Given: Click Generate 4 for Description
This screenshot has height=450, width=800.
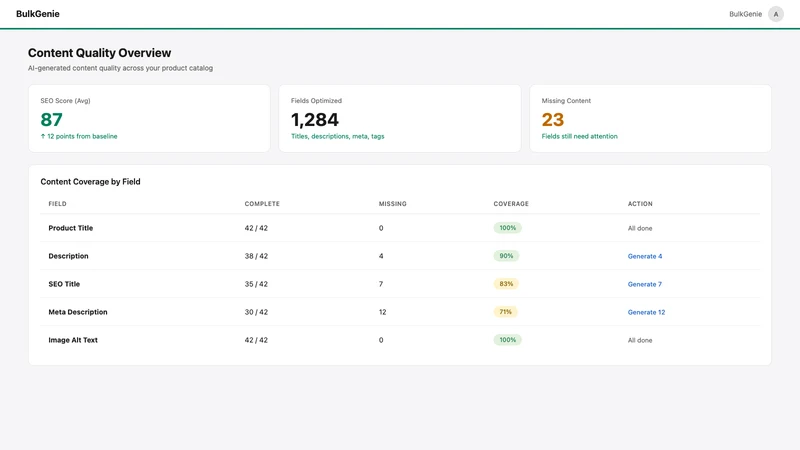Looking at the screenshot, I should 645,256.
